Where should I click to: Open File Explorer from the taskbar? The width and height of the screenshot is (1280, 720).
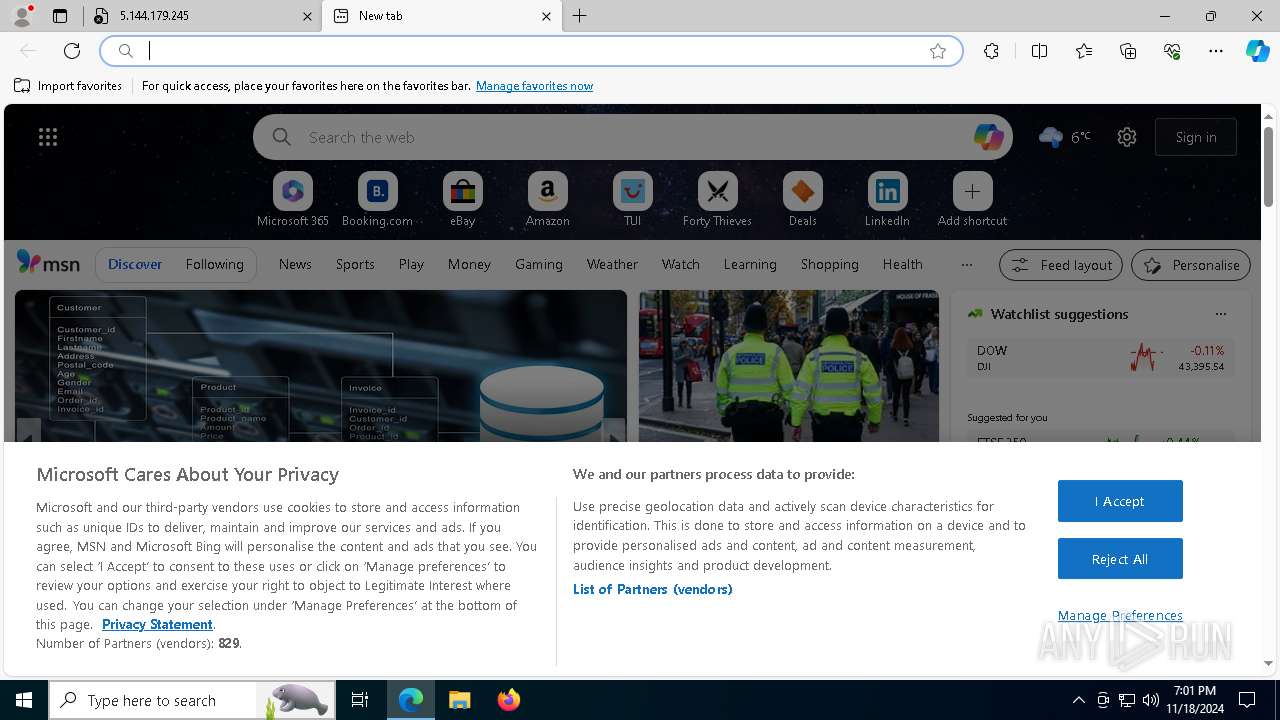tap(459, 700)
